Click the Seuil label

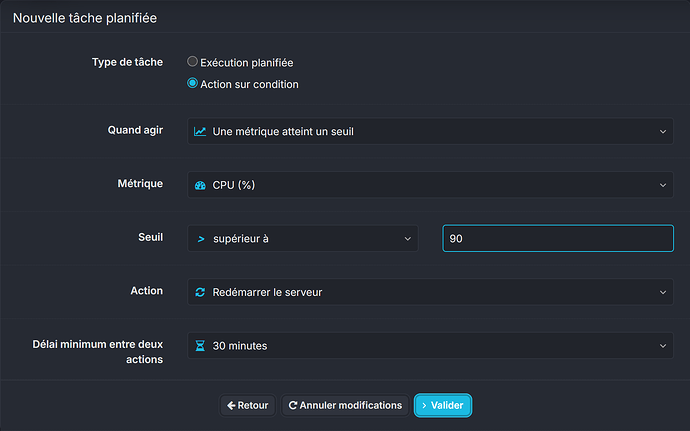tap(150, 237)
